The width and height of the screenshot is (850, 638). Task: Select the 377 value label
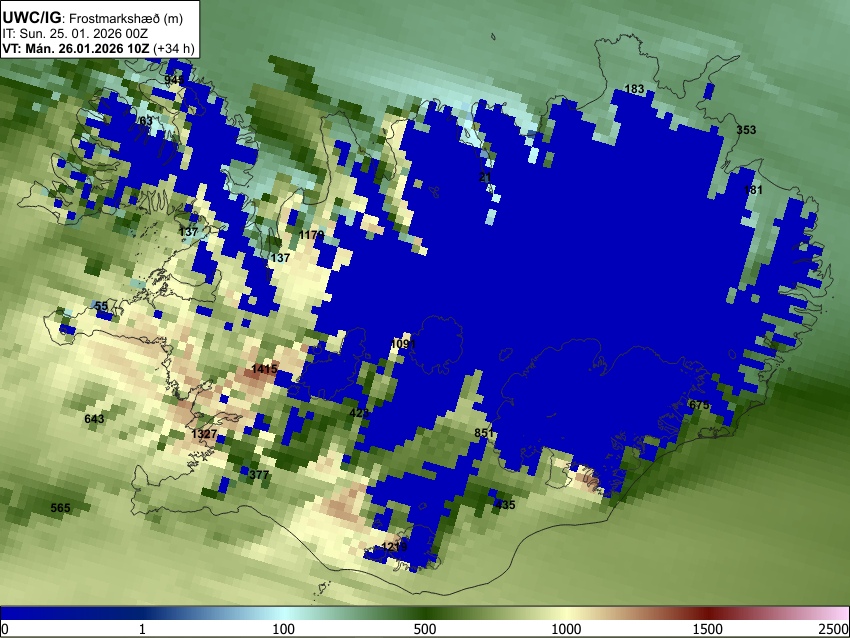[x=259, y=474]
